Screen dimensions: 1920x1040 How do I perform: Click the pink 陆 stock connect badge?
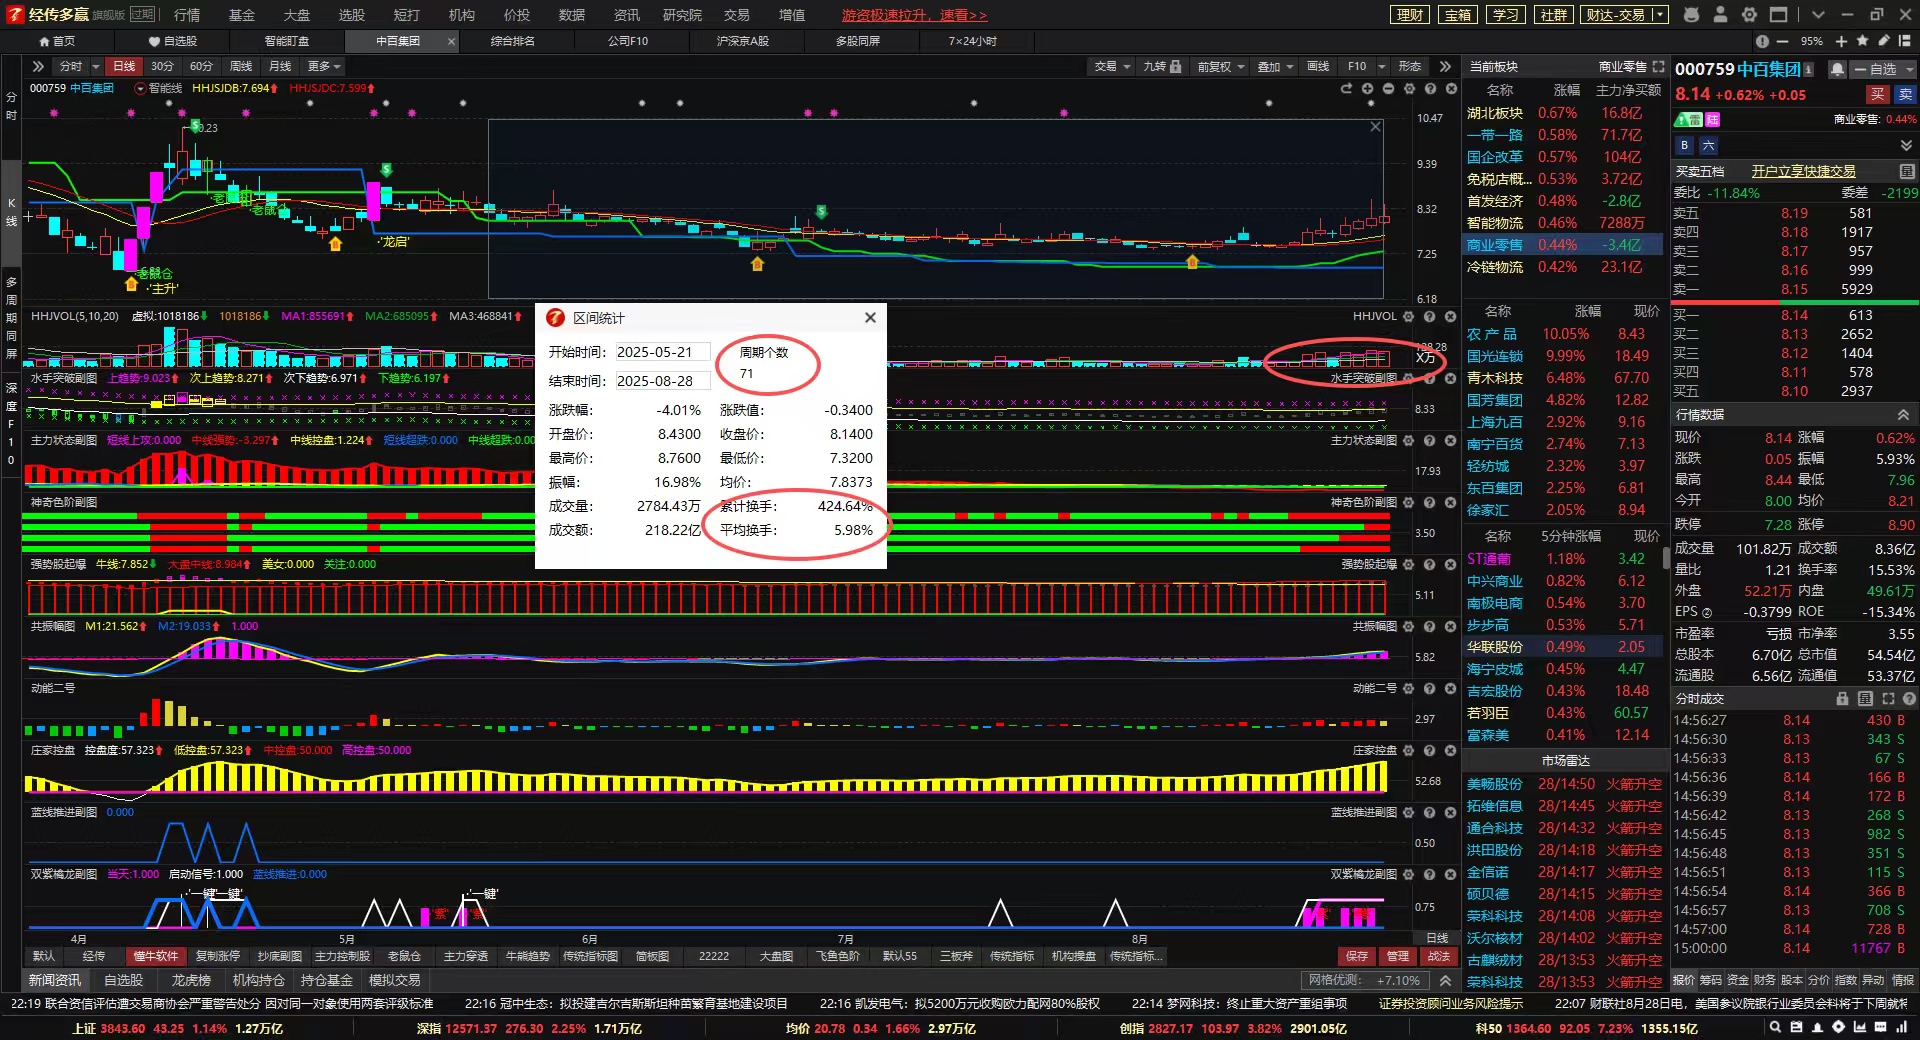[x=1713, y=119]
